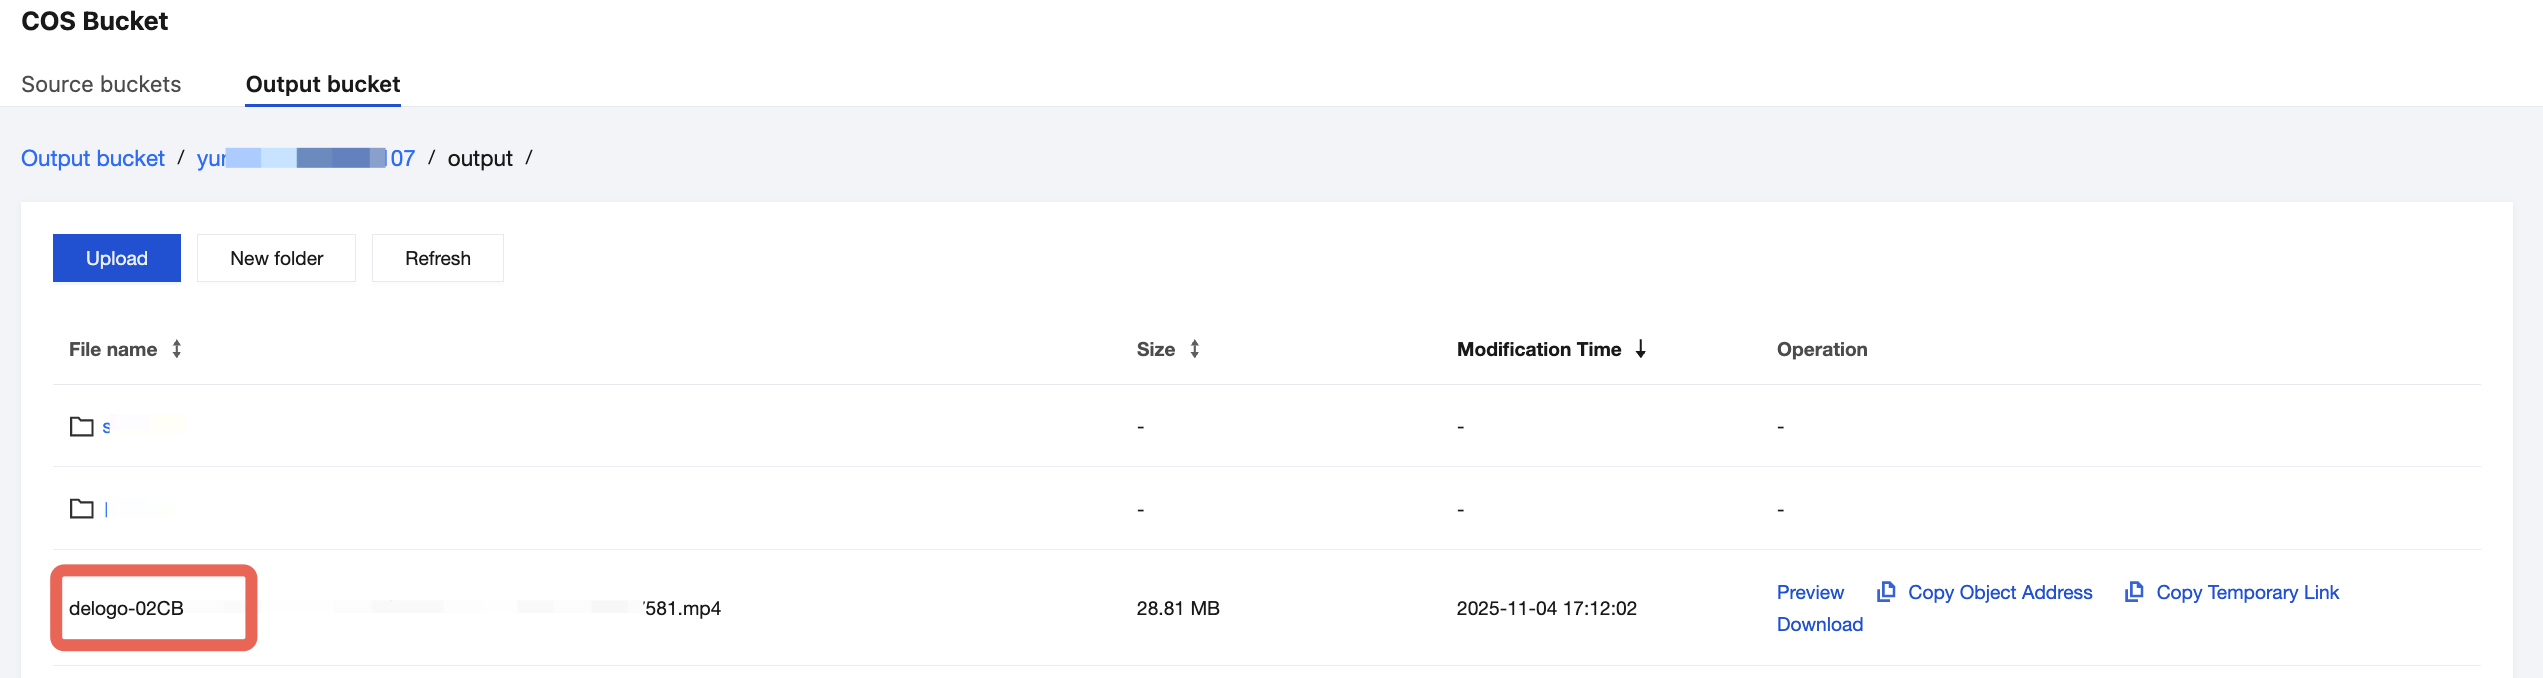Open Output bucket breadcrumb link
This screenshot has height=678, width=2543.
[93, 158]
